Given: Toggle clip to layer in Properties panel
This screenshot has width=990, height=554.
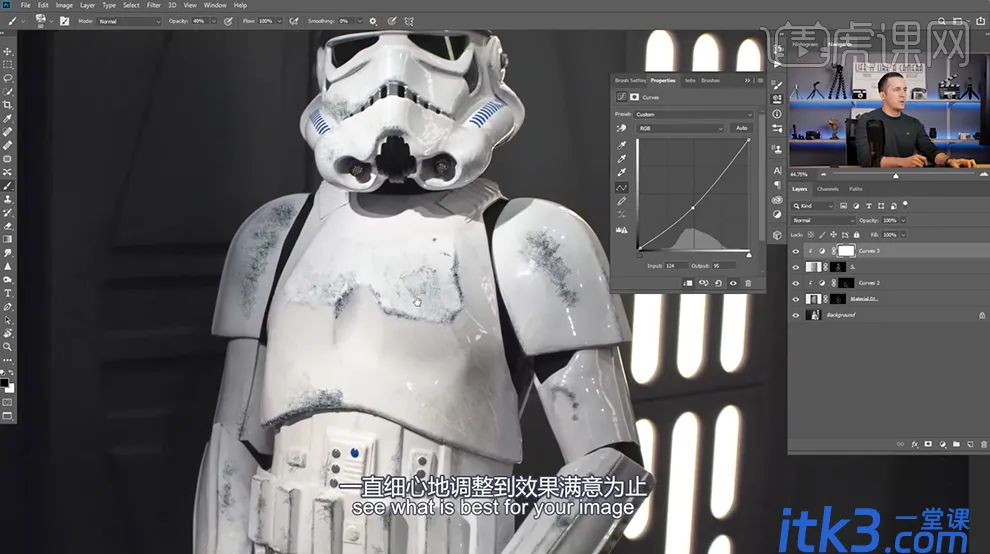Looking at the screenshot, I should click(688, 284).
